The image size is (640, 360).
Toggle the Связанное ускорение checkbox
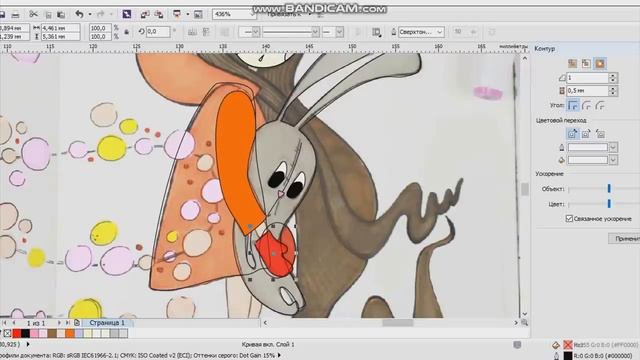(569, 219)
